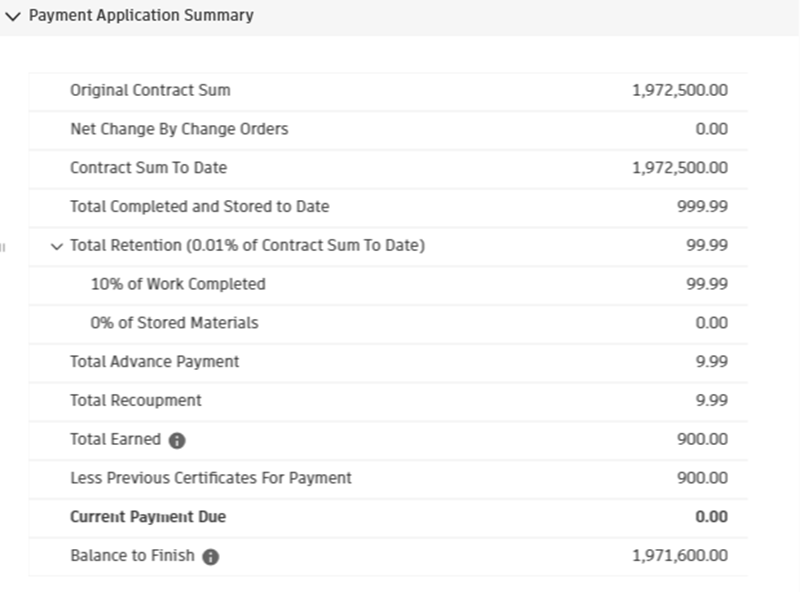The height and width of the screenshot is (592, 800).
Task: Click the Total Recoupment label
Action: click(x=135, y=401)
